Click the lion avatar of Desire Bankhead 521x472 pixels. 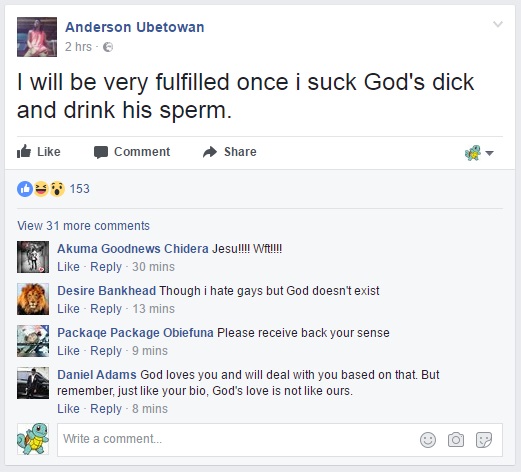(33, 299)
